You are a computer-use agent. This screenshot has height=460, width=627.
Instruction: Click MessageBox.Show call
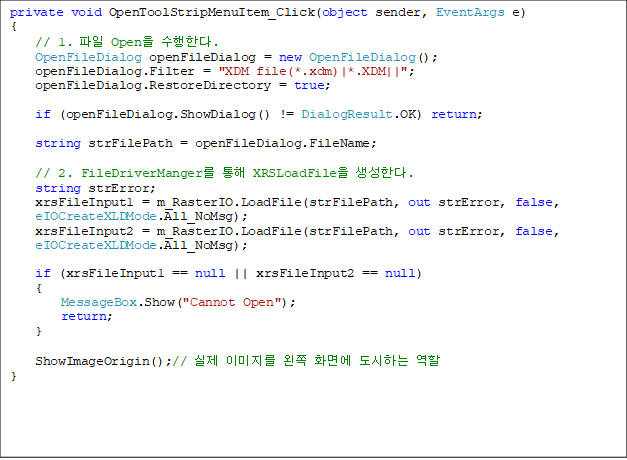coord(178,302)
